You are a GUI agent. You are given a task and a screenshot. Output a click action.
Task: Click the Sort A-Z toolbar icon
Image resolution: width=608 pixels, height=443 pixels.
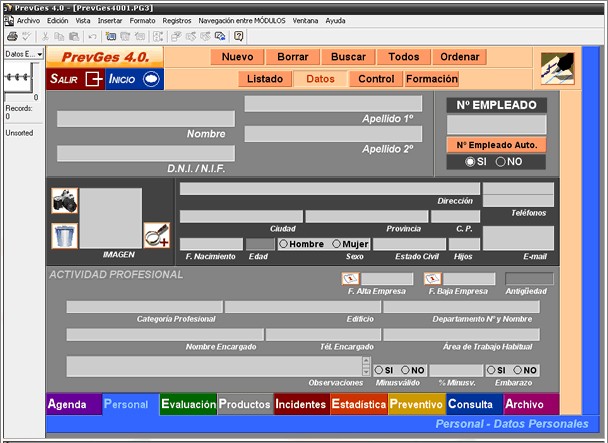[158, 36]
